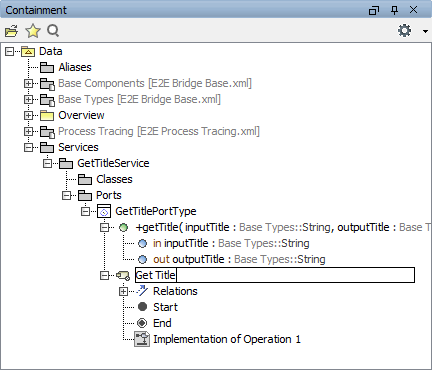Click the Ports package icon
Screen dimensions: 432x370
click(85, 195)
